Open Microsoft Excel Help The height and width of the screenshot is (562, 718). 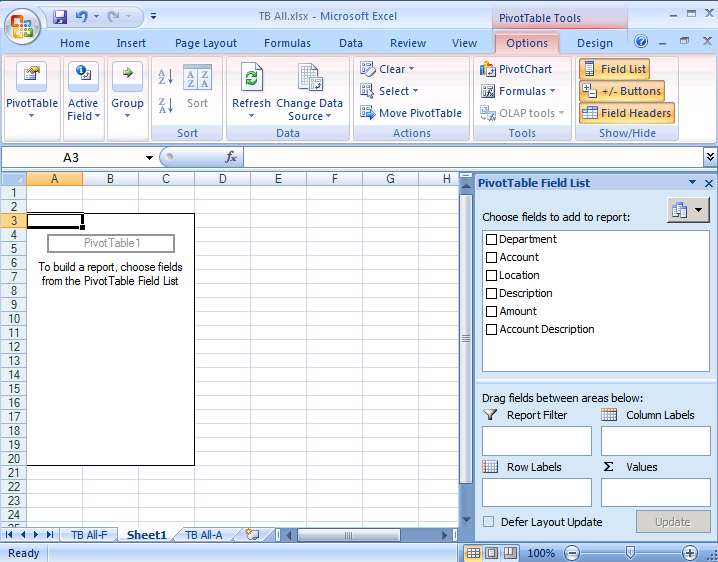click(641, 42)
